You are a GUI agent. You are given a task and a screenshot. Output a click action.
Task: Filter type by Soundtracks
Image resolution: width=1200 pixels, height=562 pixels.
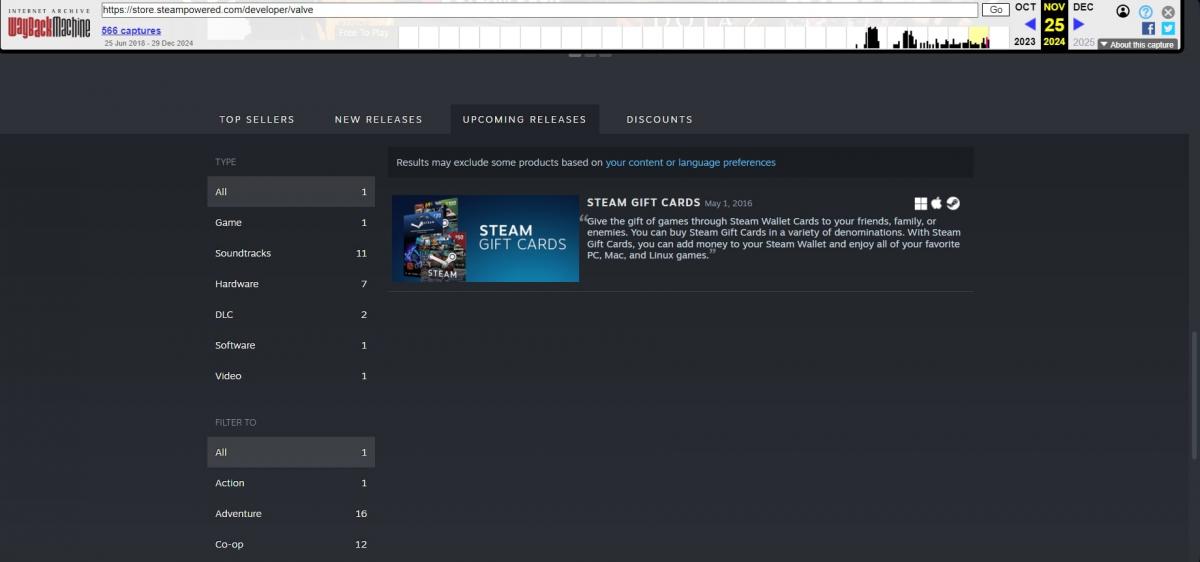click(291, 254)
